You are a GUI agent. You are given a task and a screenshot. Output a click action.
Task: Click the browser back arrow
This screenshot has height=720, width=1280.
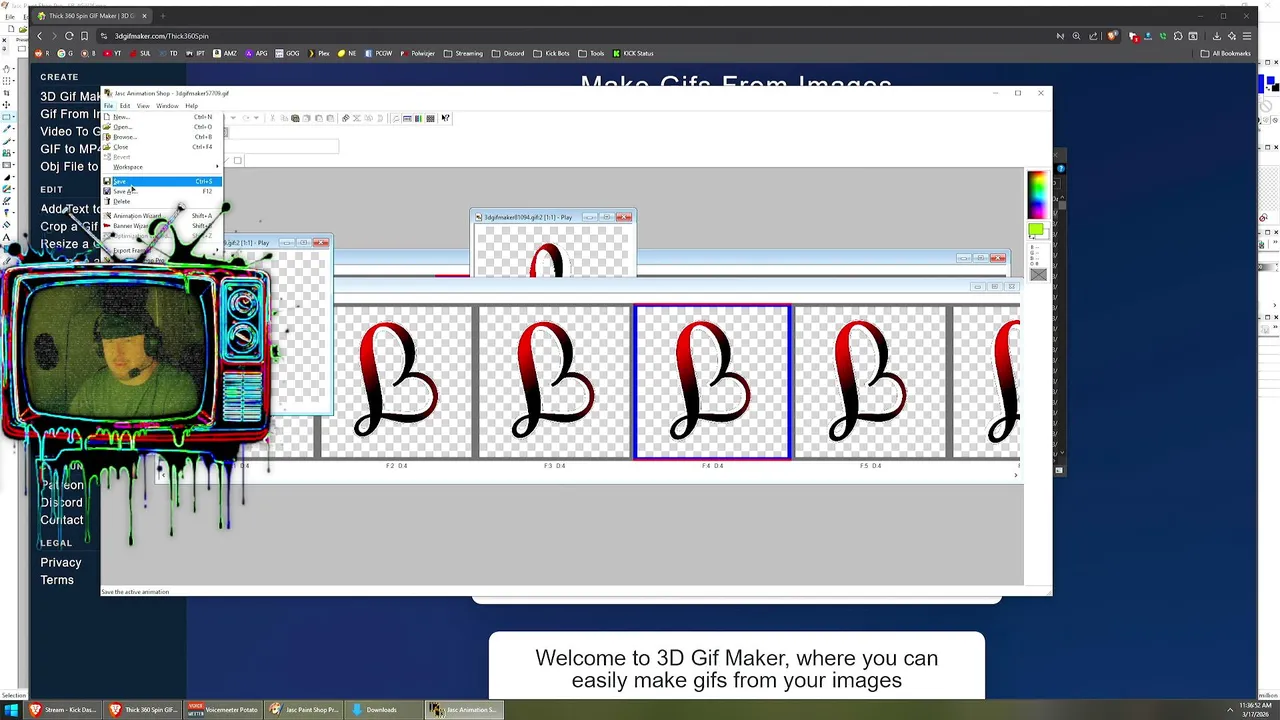(x=40, y=36)
